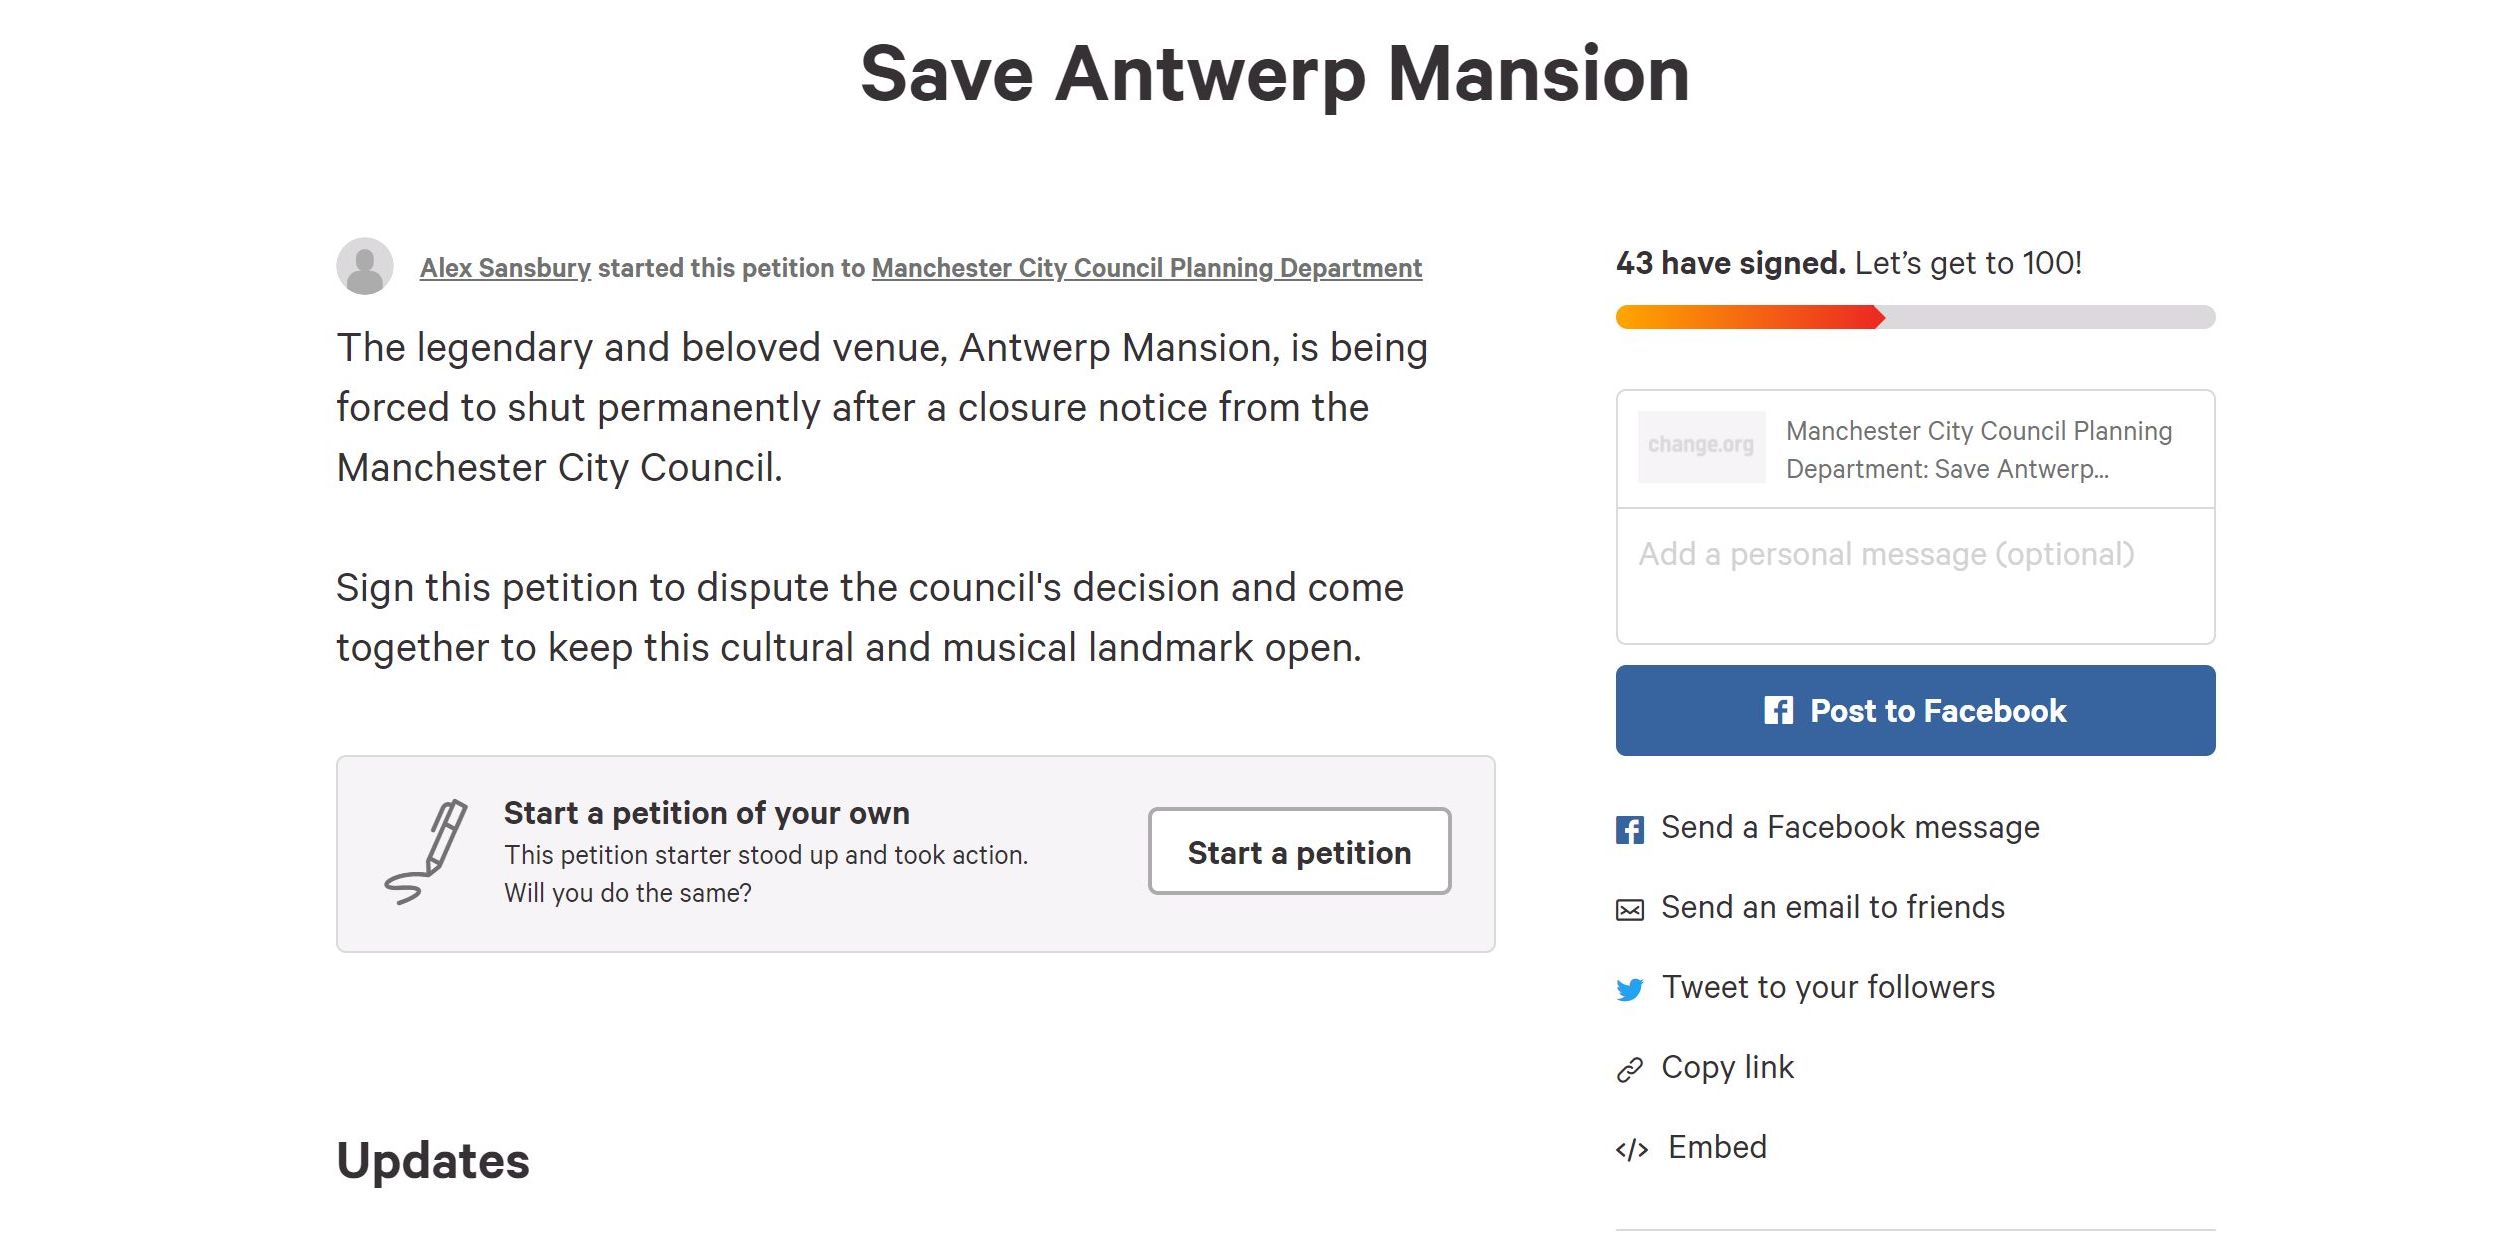
Task: Click the pen signature icon
Action: pos(426,852)
